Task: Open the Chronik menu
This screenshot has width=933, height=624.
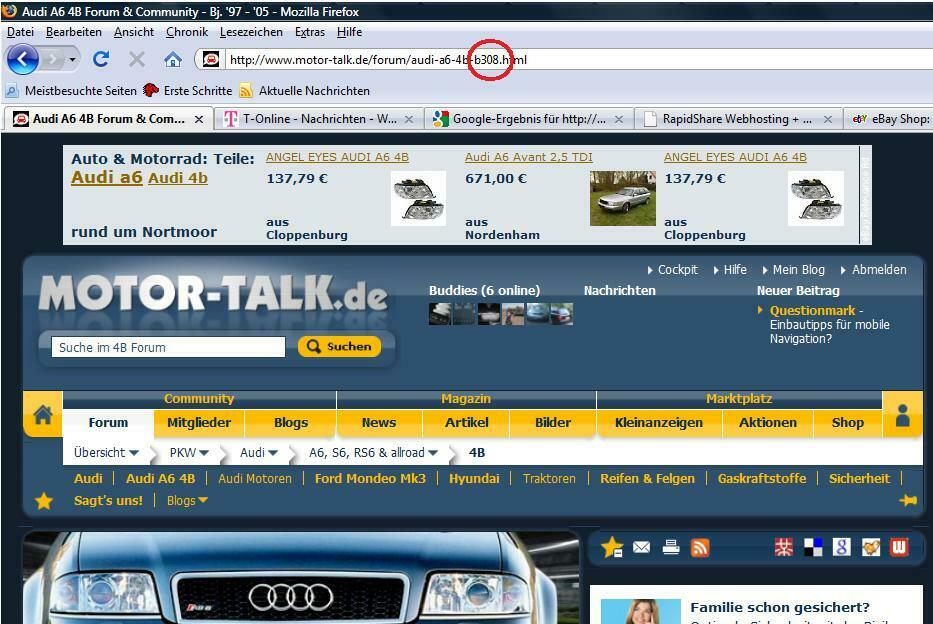Action: pos(187,32)
